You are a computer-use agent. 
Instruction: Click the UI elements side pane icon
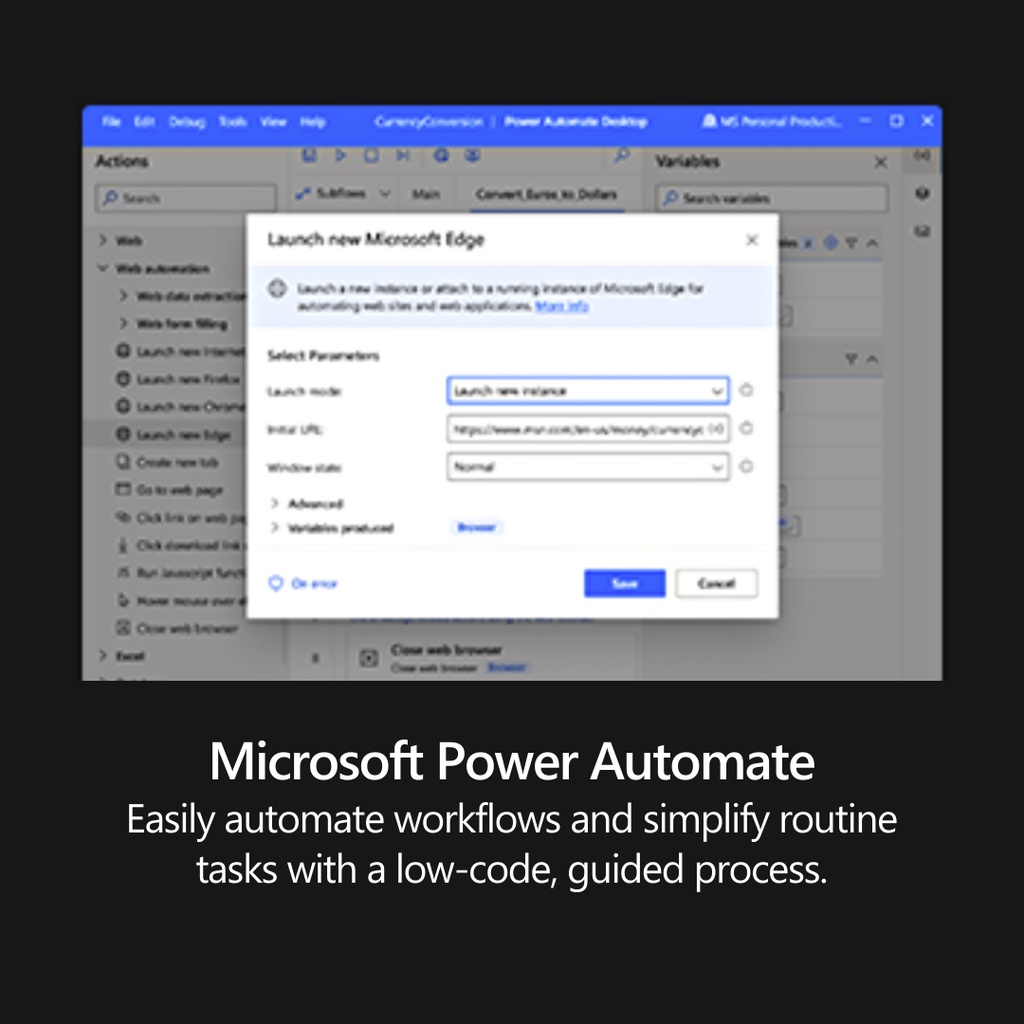point(921,193)
